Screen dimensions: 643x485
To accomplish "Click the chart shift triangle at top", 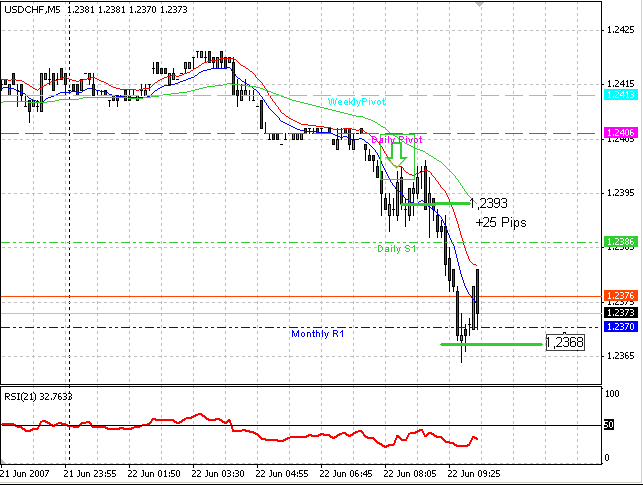I will (x=479, y=4).
